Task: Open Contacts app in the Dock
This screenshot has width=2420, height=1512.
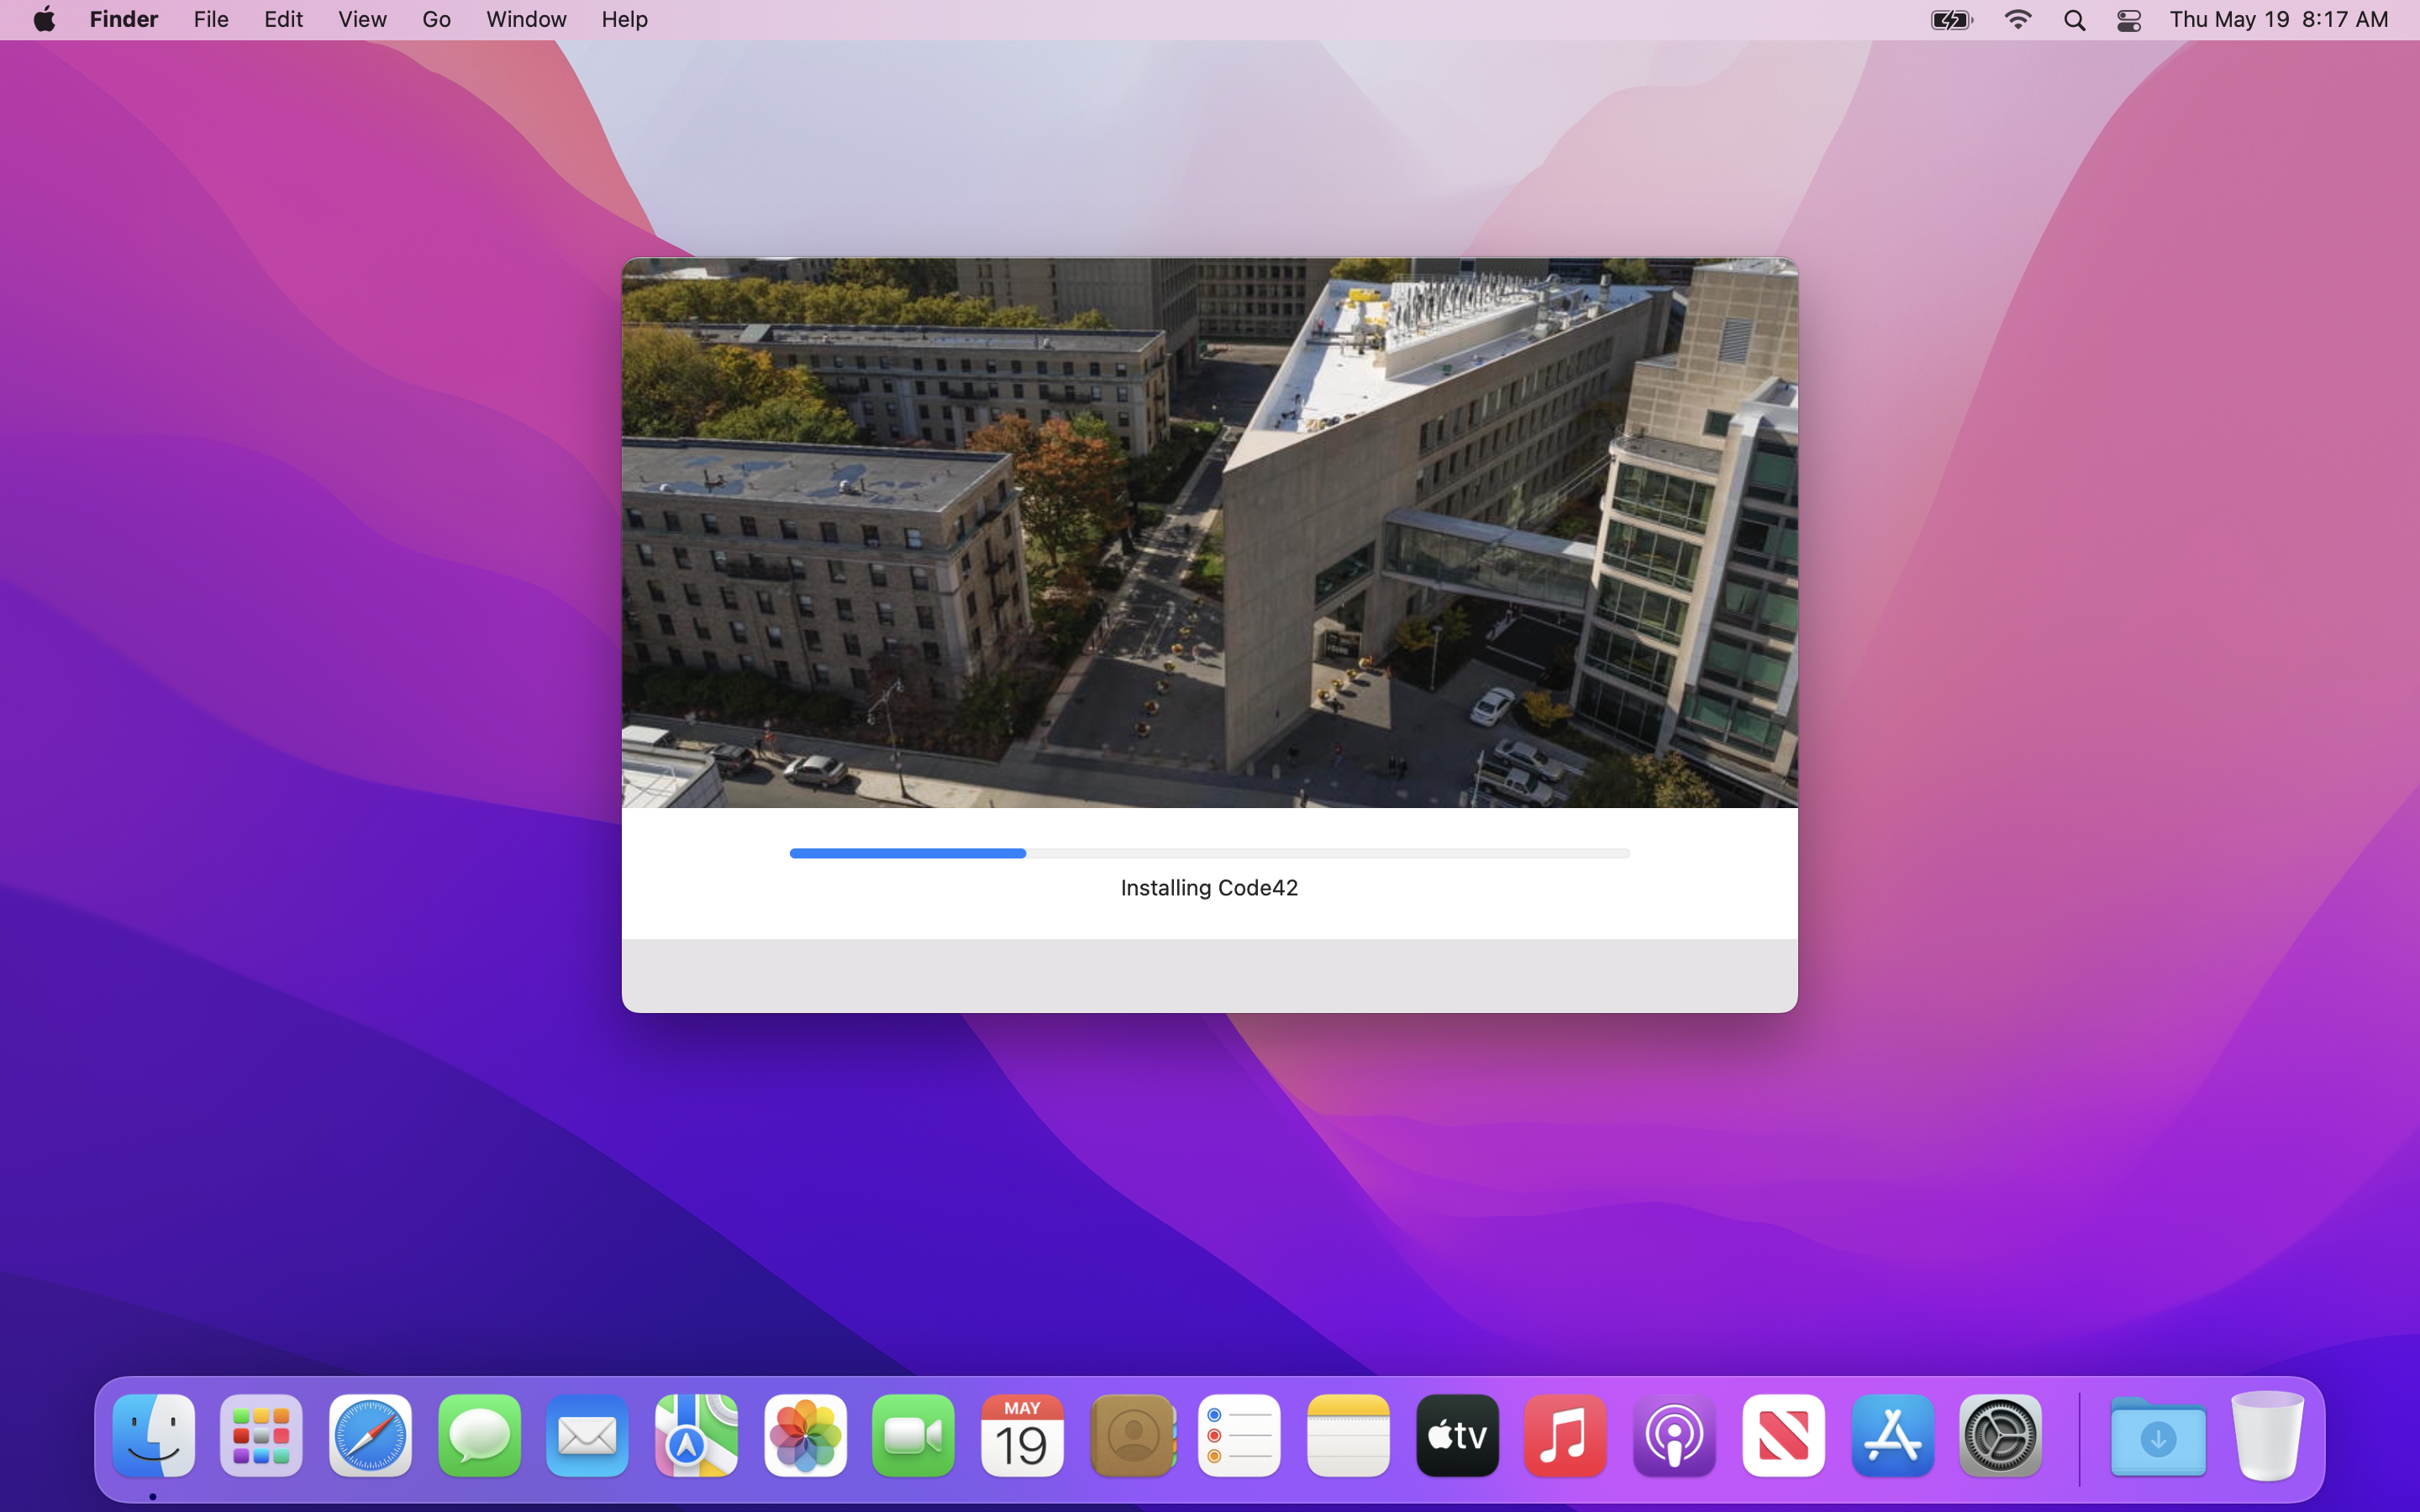Action: click(x=1132, y=1435)
